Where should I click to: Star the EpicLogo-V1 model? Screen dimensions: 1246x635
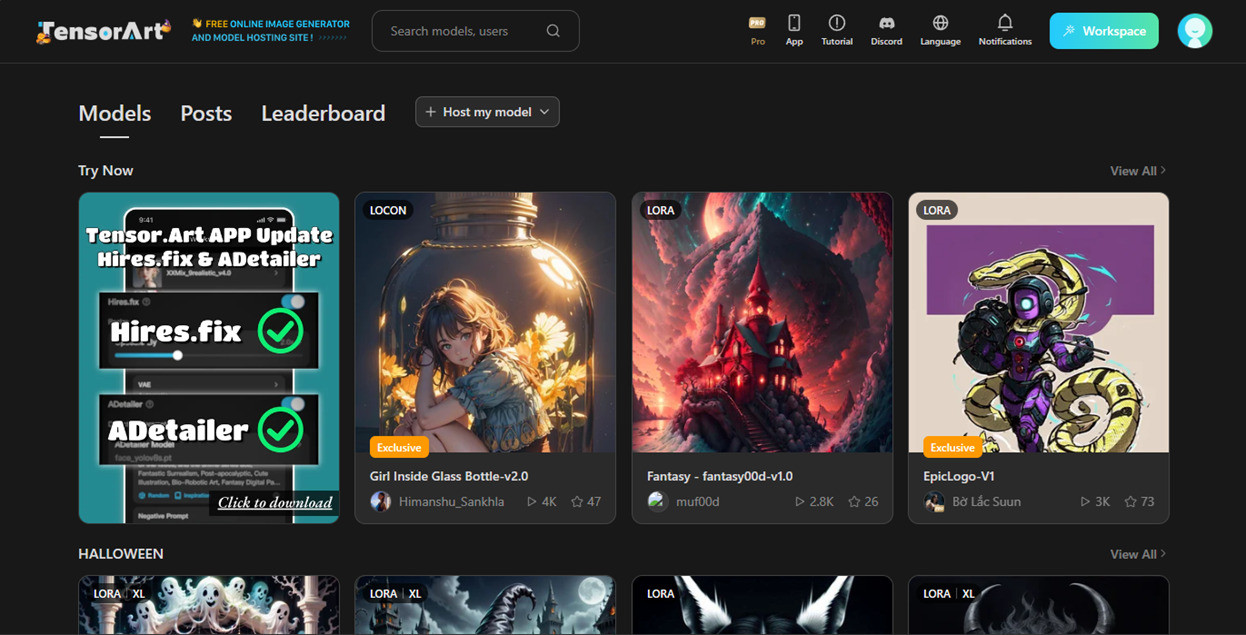pos(1131,502)
